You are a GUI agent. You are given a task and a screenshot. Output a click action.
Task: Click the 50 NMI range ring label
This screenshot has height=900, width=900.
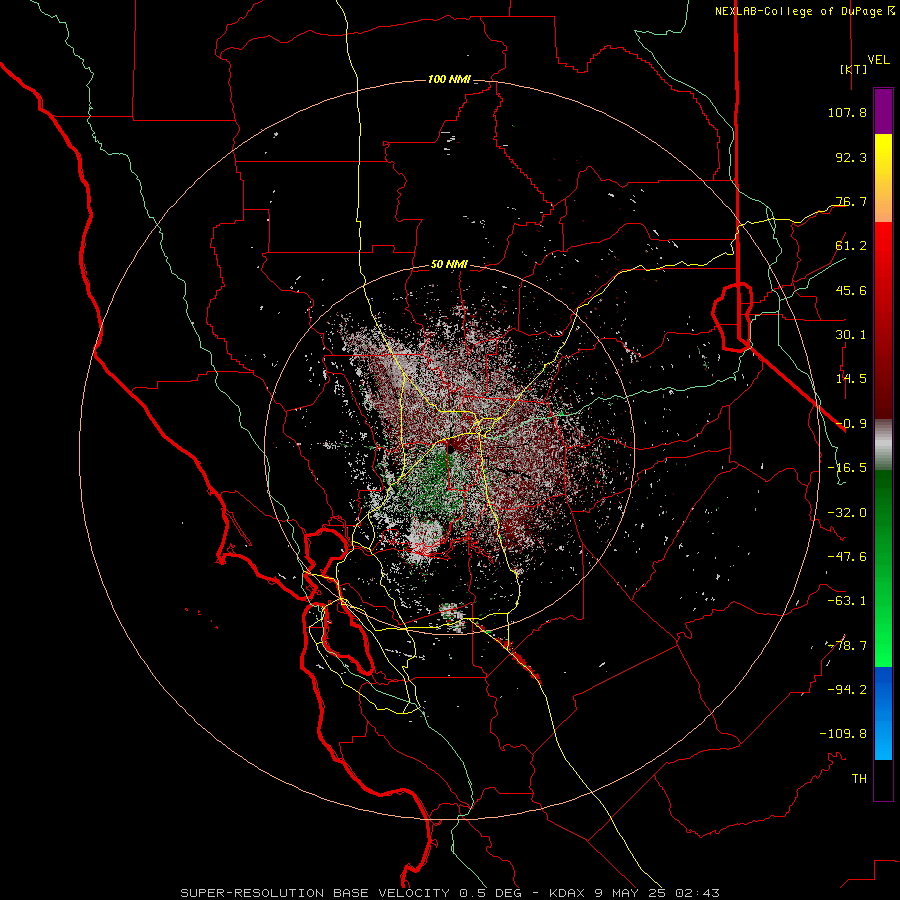[x=449, y=264]
